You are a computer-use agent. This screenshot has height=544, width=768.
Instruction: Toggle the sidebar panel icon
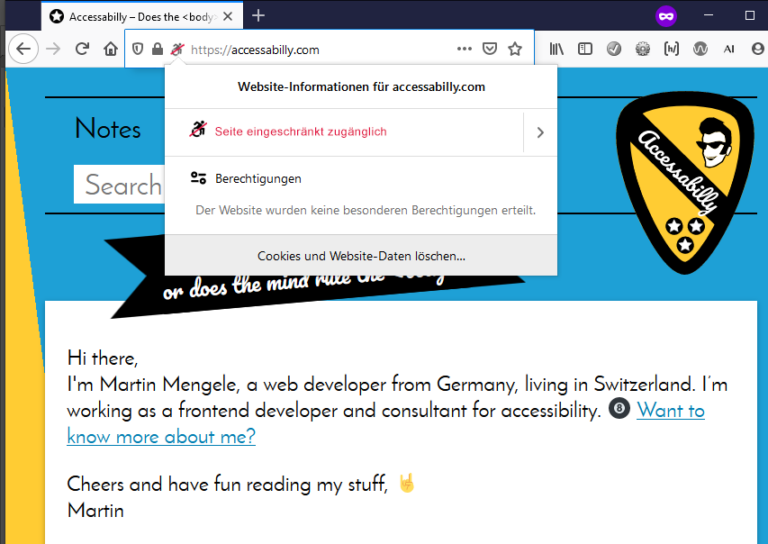tap(585, 48)
